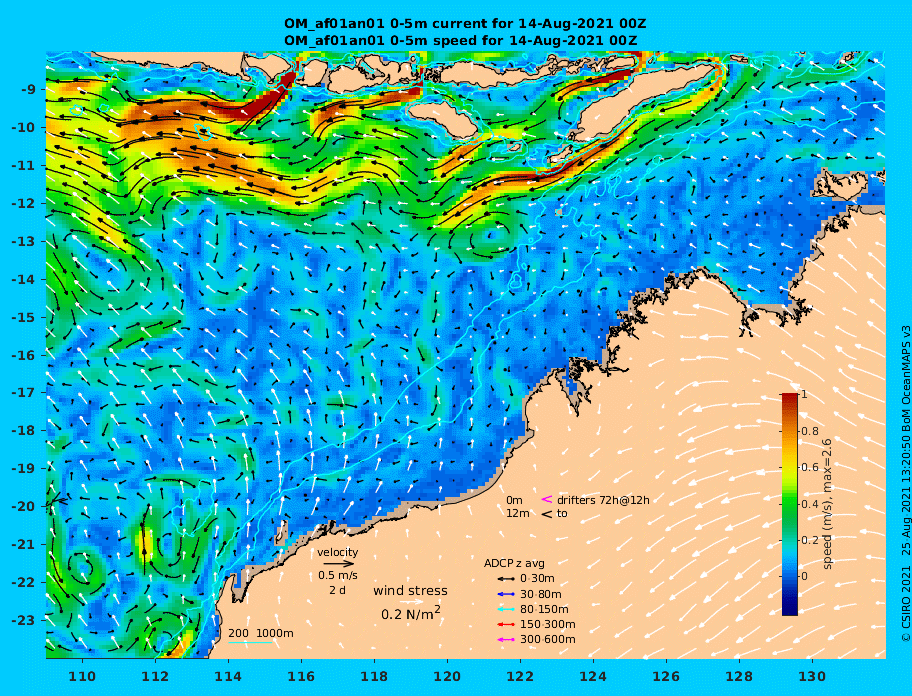
Task: Click the '0.5 m/s' velocity scale text
Action: click(x=338, y=576)
